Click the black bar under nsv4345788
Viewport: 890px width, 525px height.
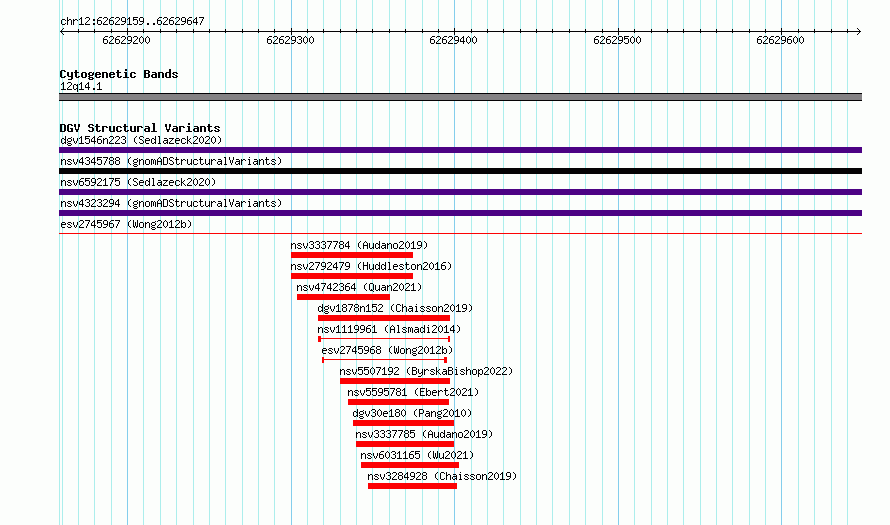460,171
